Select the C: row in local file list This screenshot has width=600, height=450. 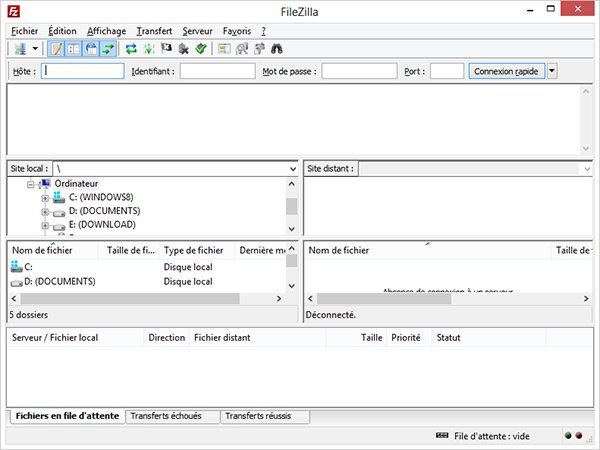click(x=147, y=267)
